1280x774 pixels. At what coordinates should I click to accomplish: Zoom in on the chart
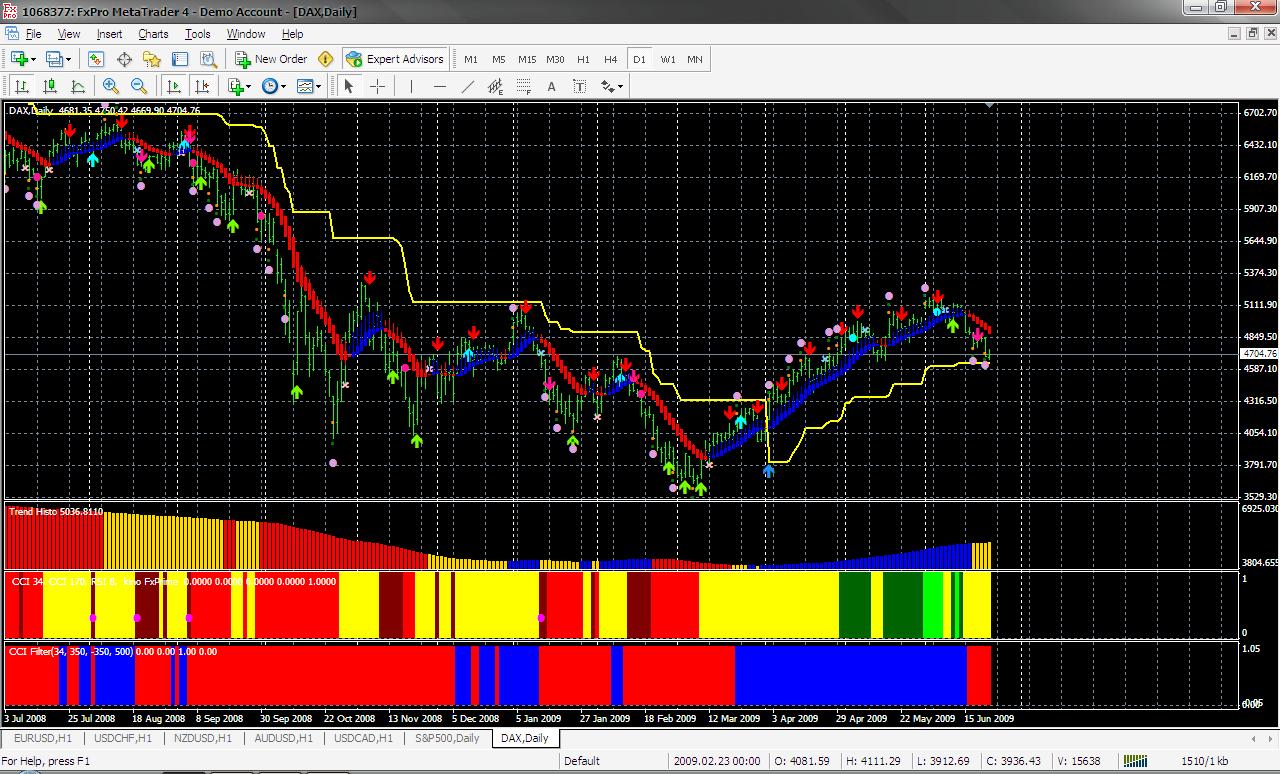(111, 87)
